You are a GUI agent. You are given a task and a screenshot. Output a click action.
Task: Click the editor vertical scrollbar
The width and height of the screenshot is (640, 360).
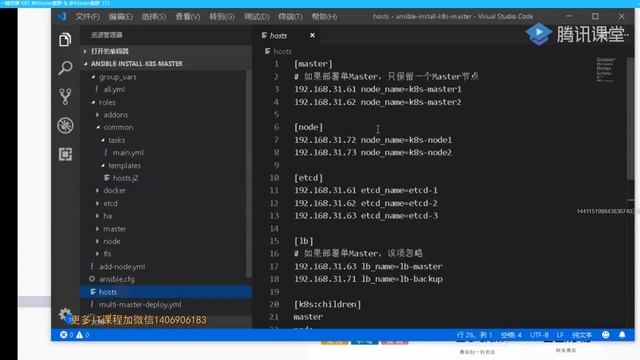click(x=631, y=118)
